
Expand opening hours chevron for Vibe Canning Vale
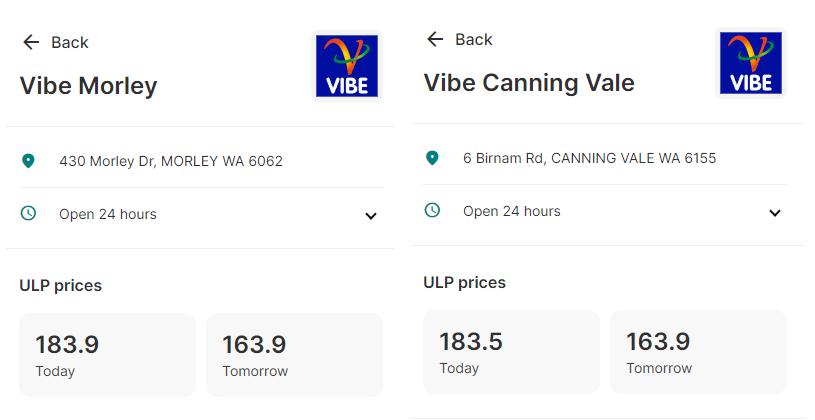tap(774, 213)
